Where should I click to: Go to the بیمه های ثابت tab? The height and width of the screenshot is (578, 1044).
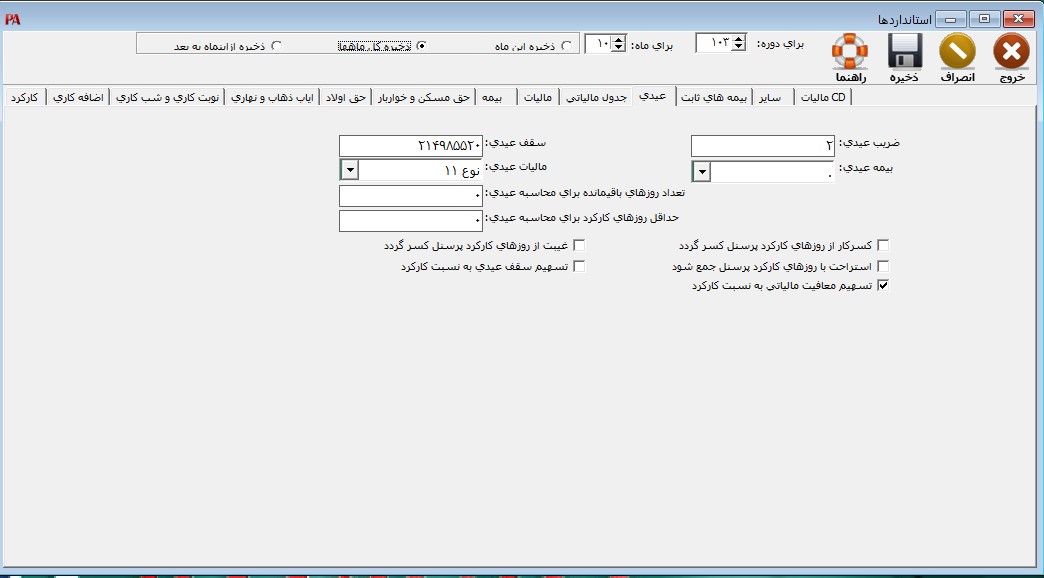[x=715, y=97]
